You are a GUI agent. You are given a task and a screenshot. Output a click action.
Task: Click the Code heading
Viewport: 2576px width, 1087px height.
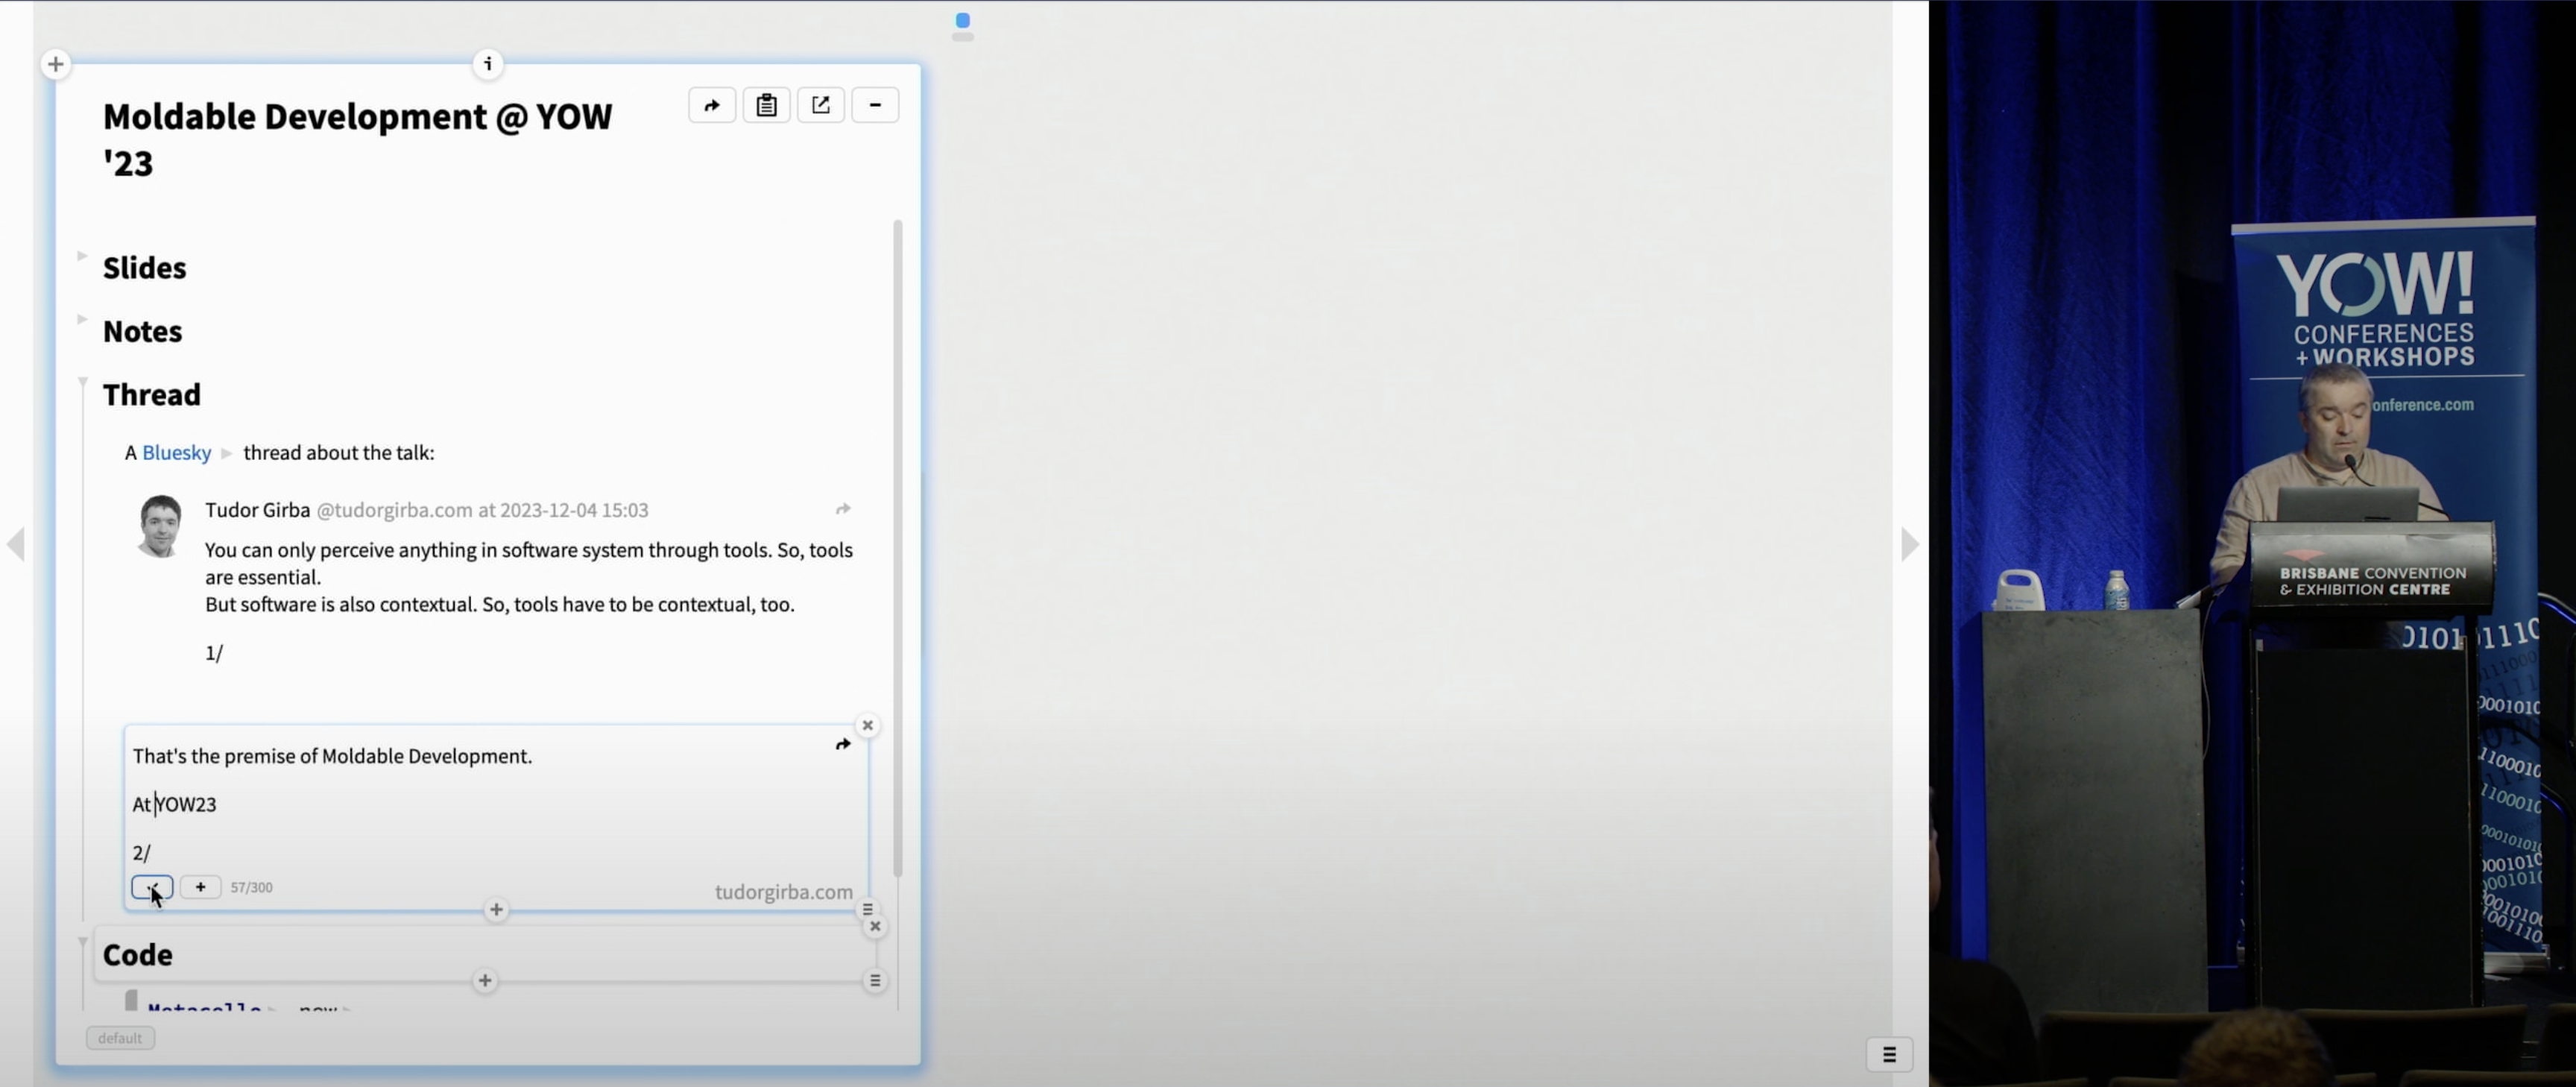coord(138,955)
